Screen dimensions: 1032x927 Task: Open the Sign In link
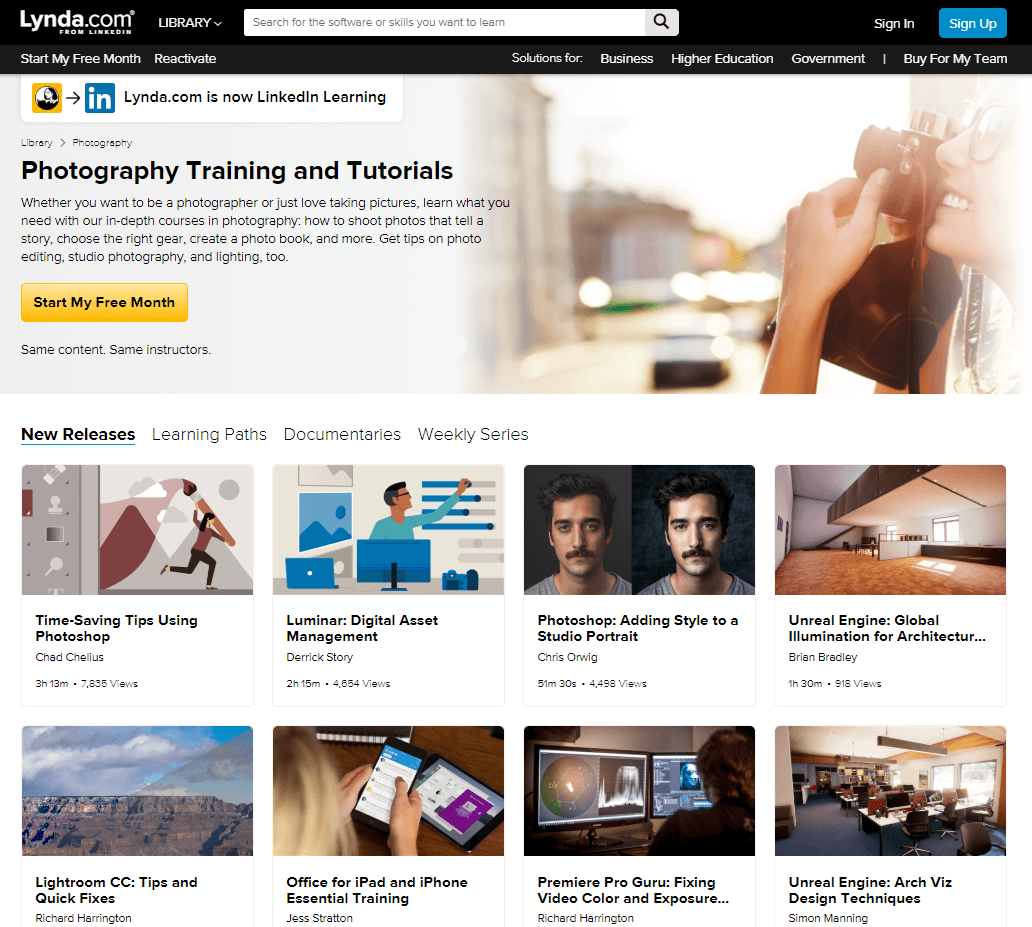[x=894, y=24]
